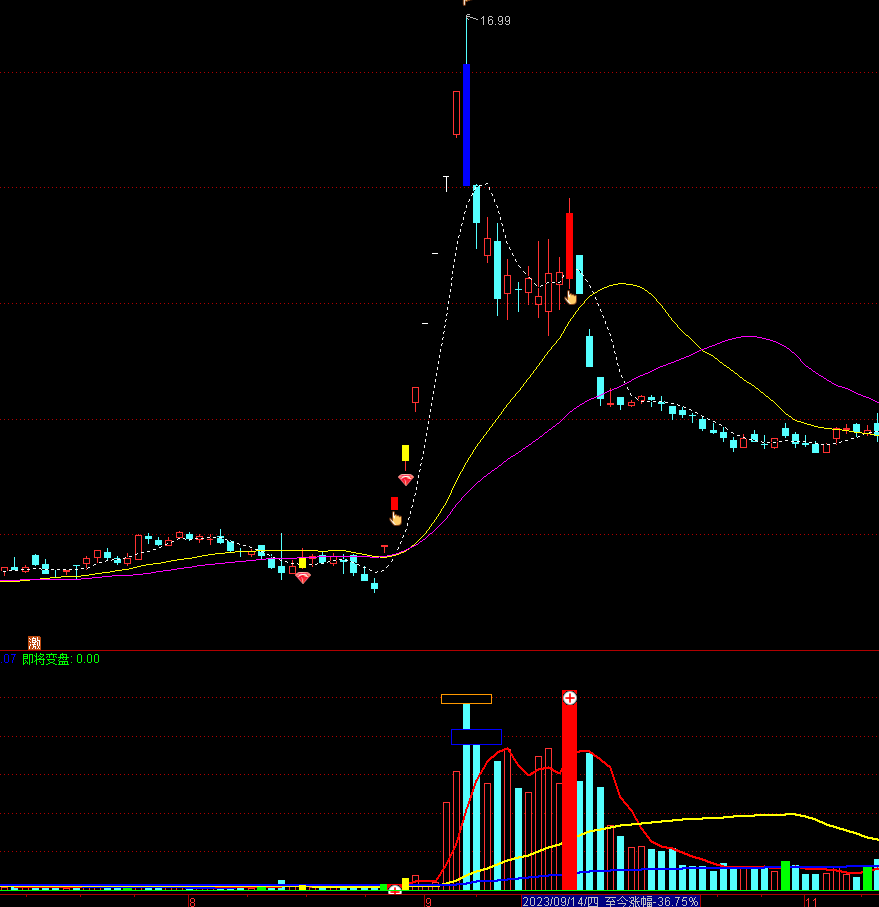The height and width of the screenshot is (907, 879).
Task: Click the red diamond in the consolidation zone
Action: (x=302, y=577)
